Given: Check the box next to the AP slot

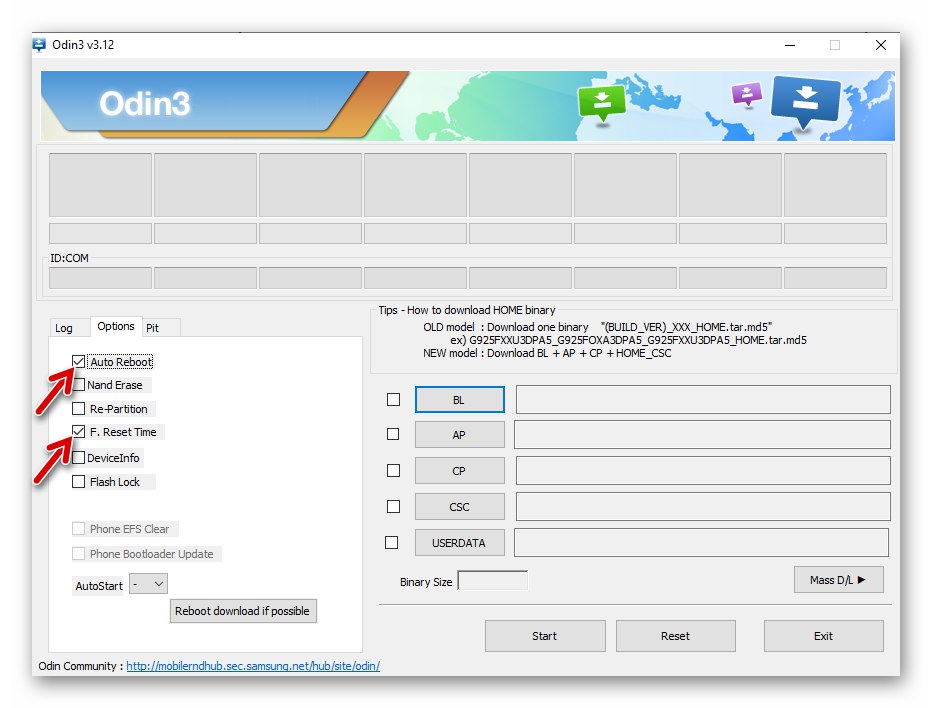Looking at the screenshot, I should (392, 434).
